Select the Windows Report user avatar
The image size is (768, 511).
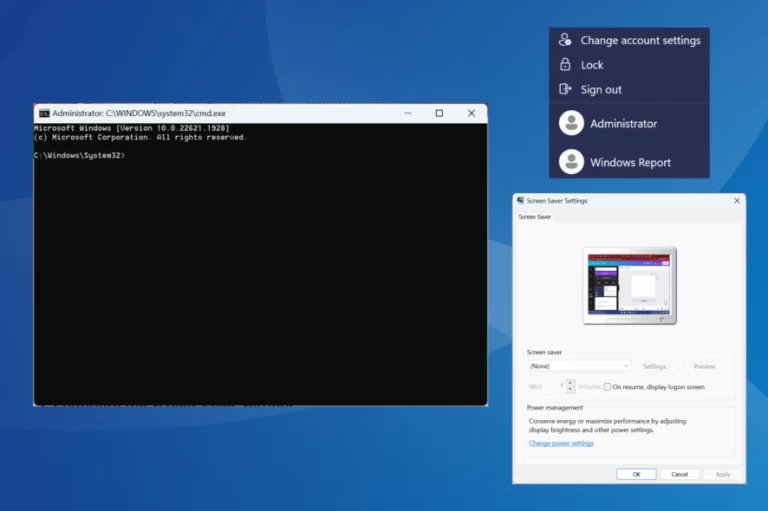571,162
